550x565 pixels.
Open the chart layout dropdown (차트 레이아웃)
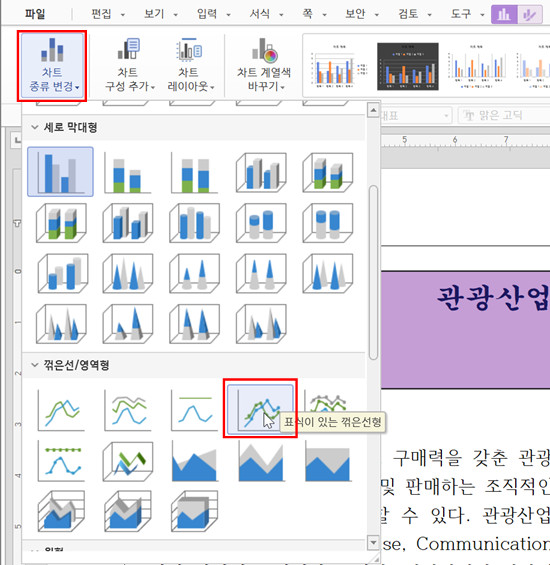[190, 66]
